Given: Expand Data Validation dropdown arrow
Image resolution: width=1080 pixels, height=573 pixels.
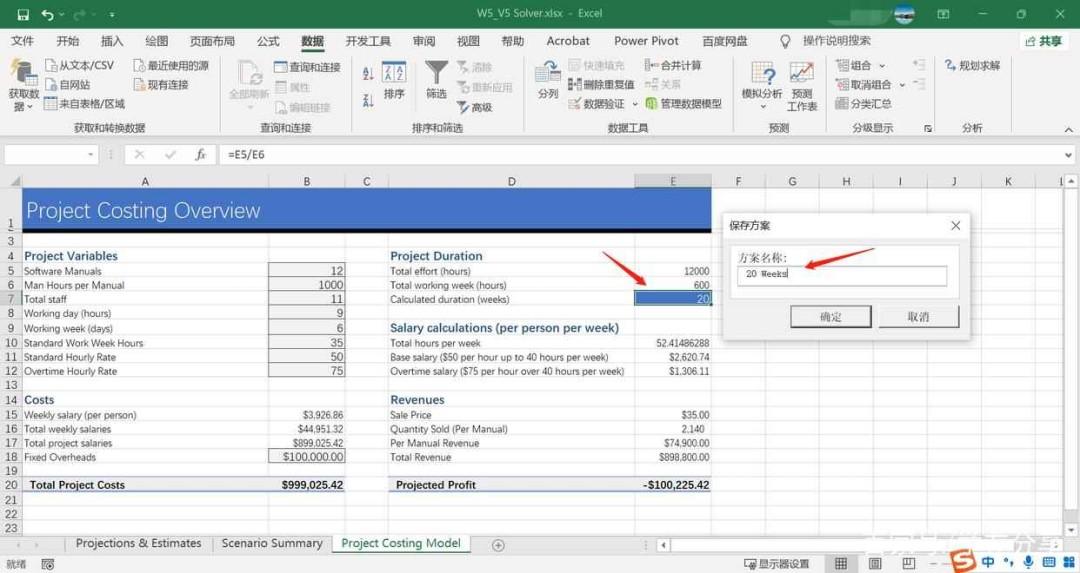Looking at the screenshot, I should pyautogui.click(x=635, y=104).
